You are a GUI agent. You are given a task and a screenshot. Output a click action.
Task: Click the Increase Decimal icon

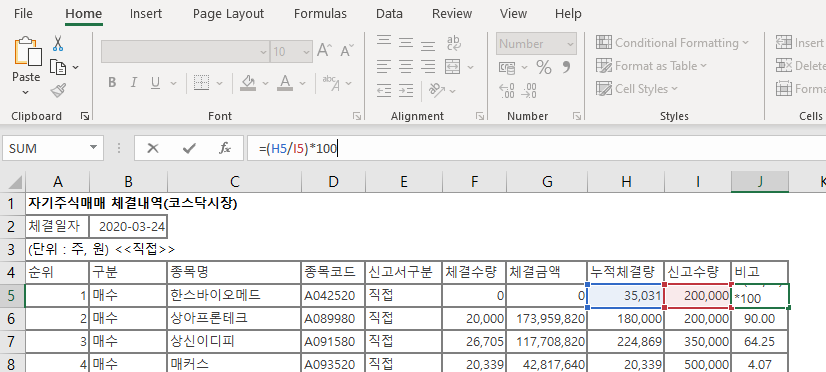tap(507, 90)
